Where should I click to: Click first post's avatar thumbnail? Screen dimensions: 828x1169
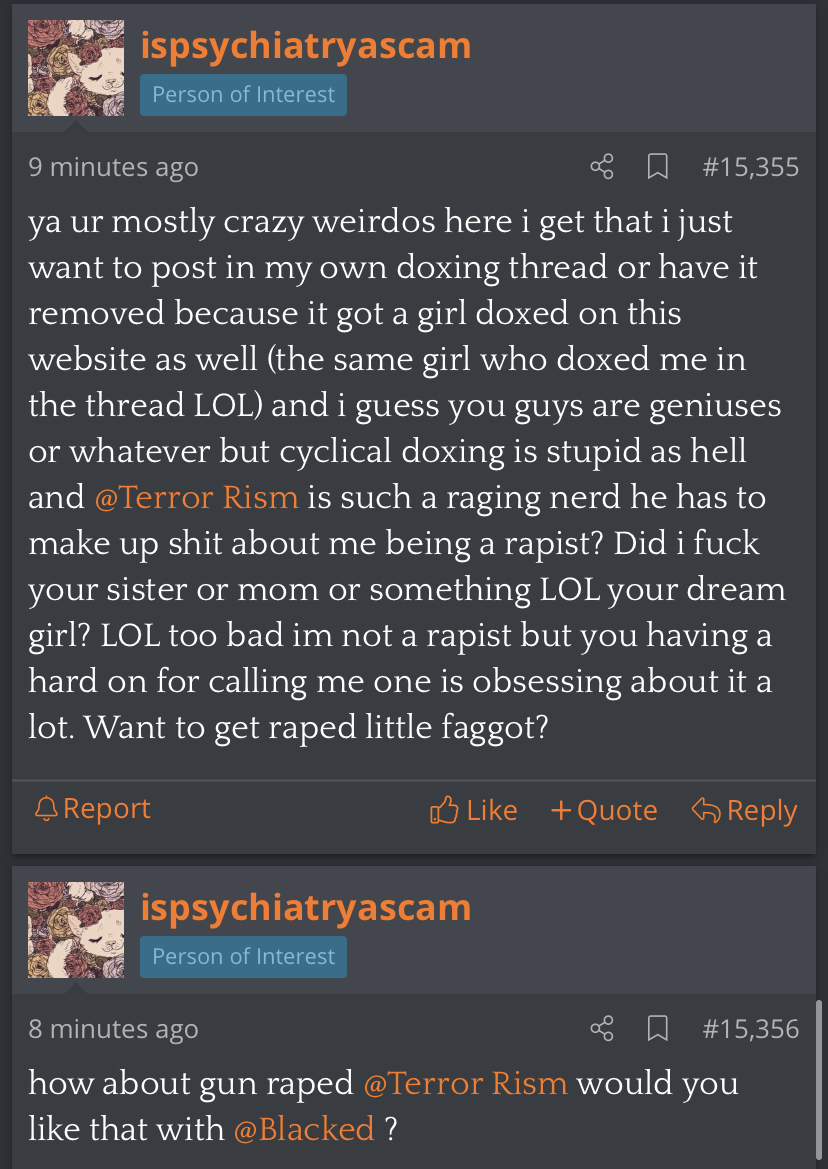(x=76, y=68)
